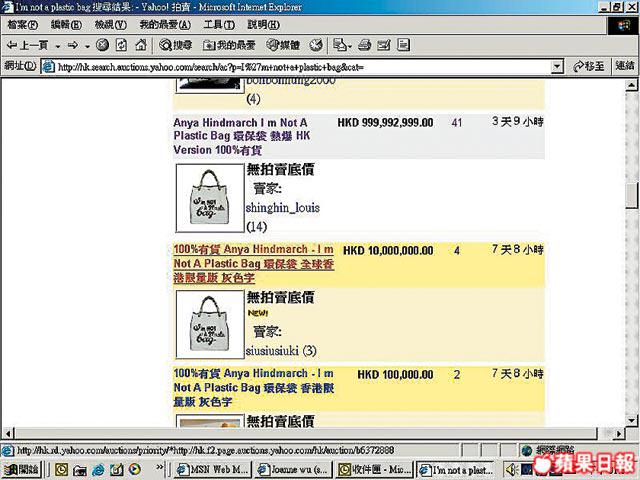Click bag thumbnail for shinghin_louis listing

(x=210, y=198)
